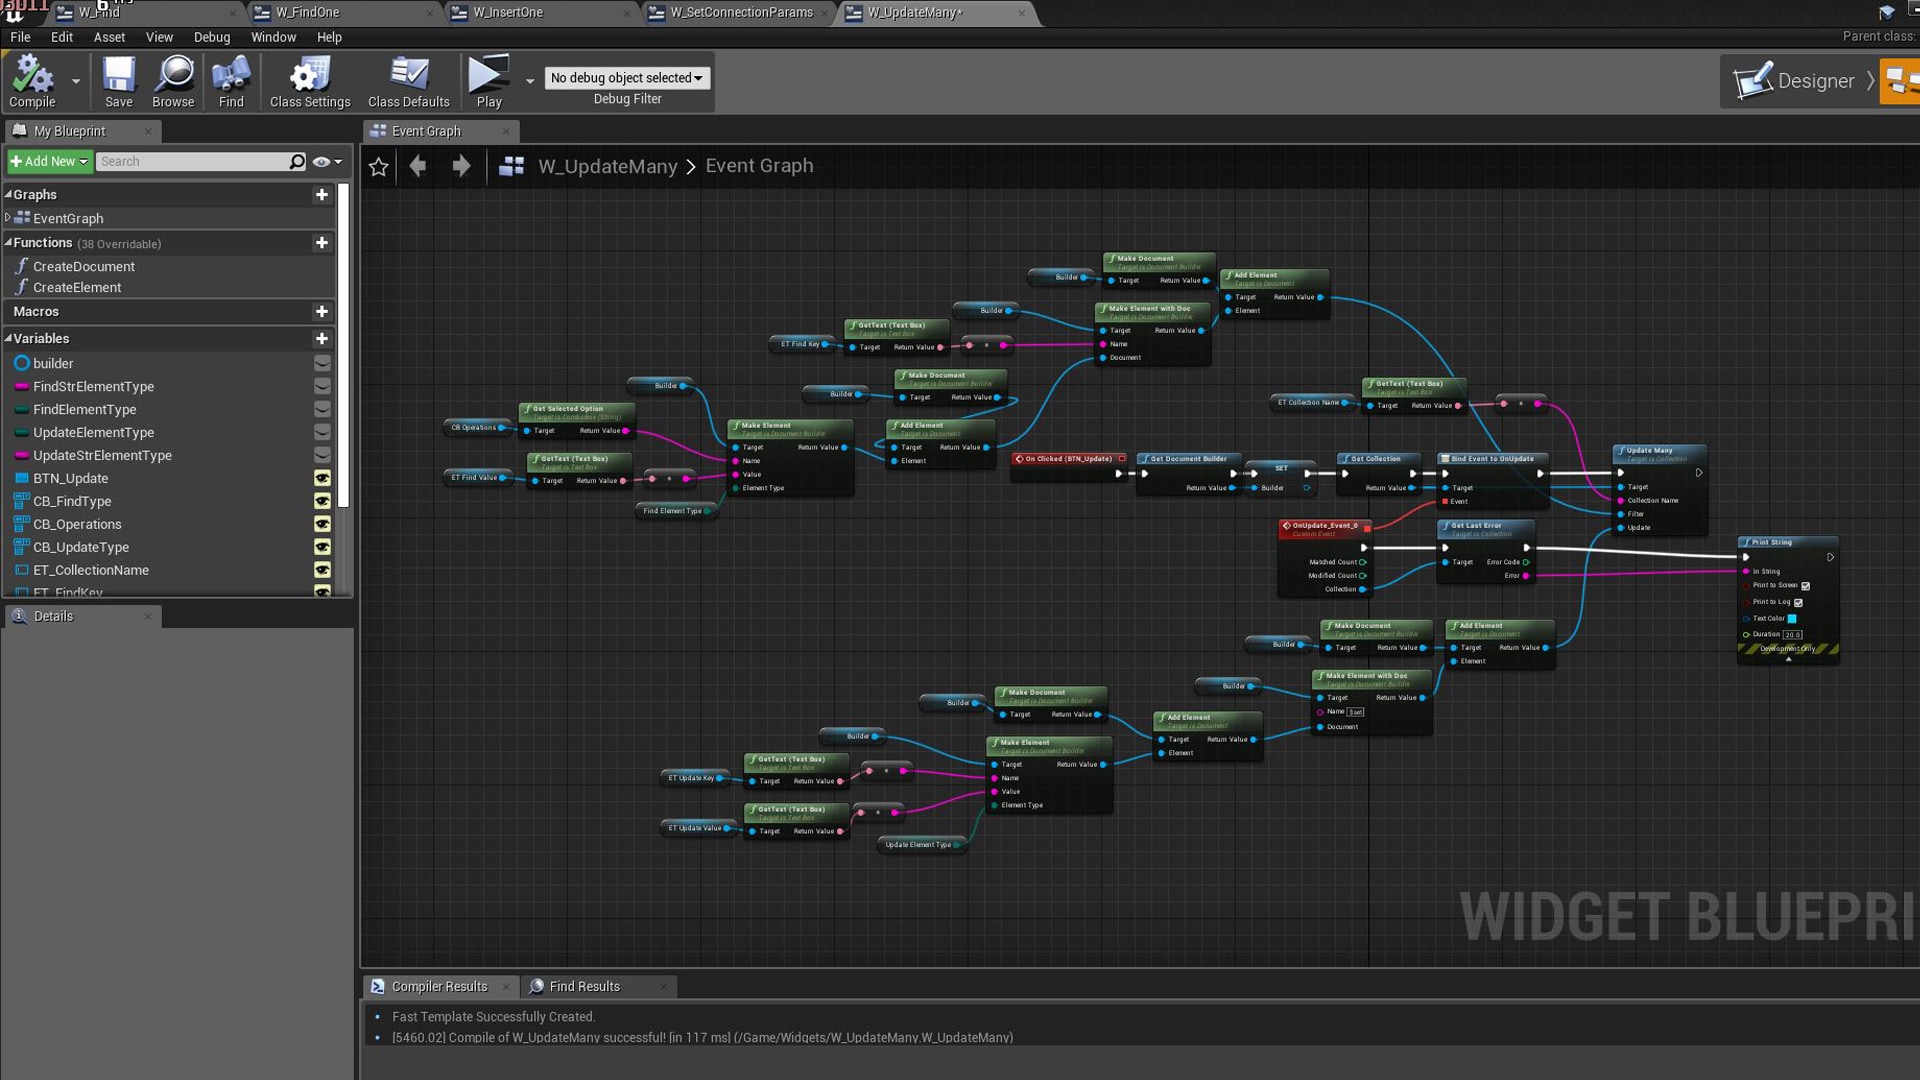The image size is (1920, 1080).
Task: Toggle visibility eye for BTN_Update variable
Action: point(322,478)
